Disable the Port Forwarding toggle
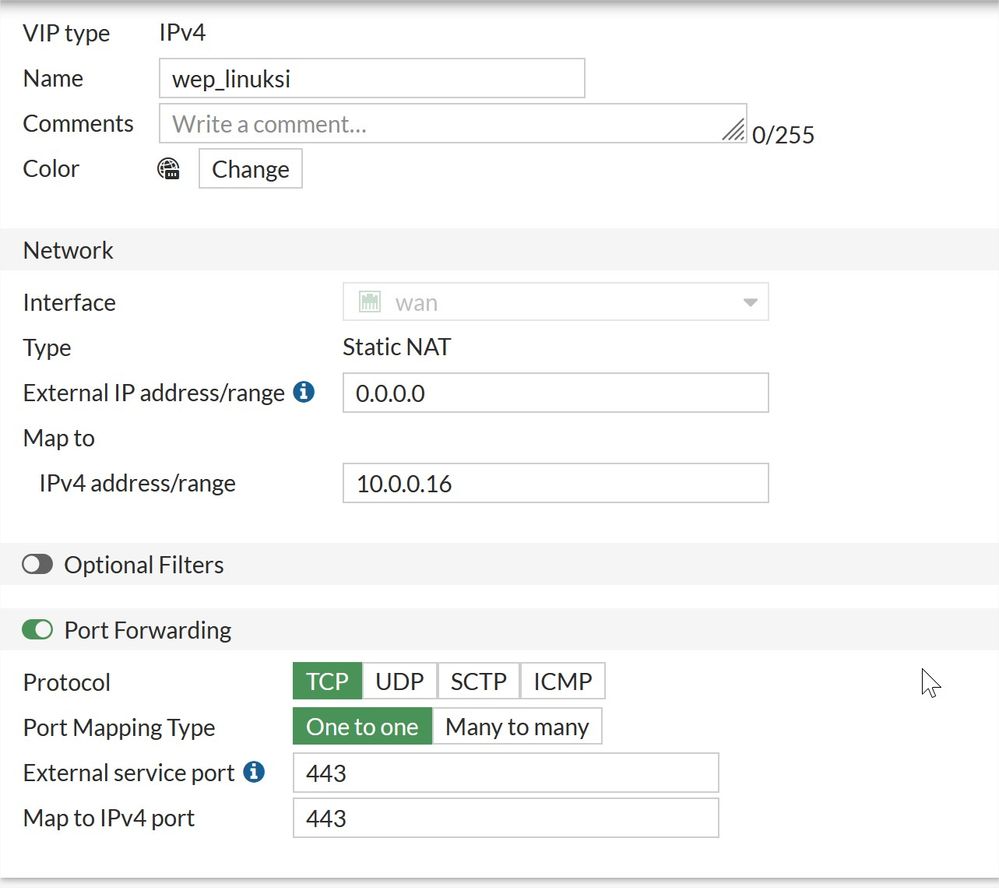This screenshot has width=999, height=888. [x=37, y=630]
